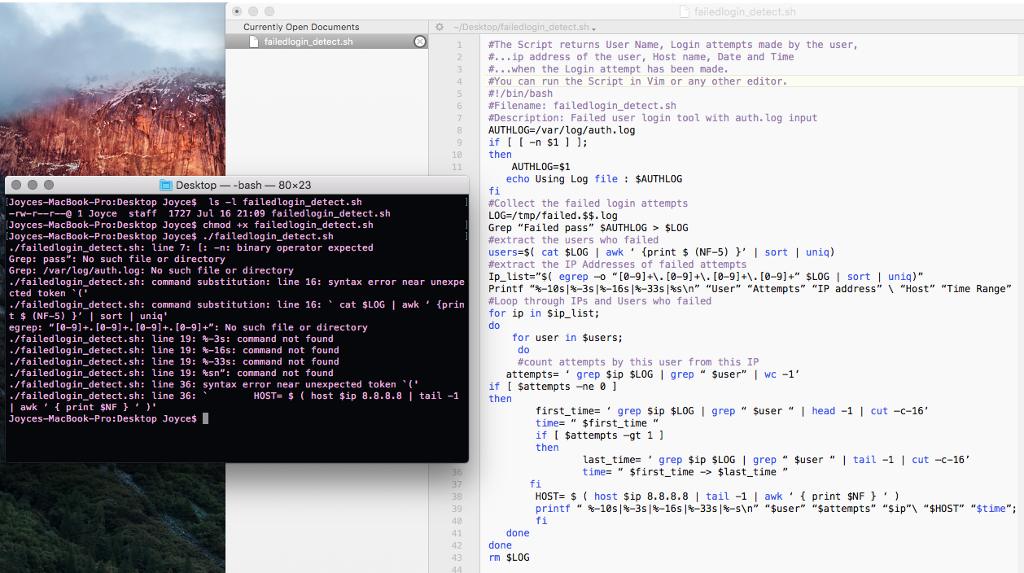Screen dimensions: 1024x573
Task: Close failedlogin_detect.sh using the sidebar X button
Action: pyautogui.click(x=420, y=41)
